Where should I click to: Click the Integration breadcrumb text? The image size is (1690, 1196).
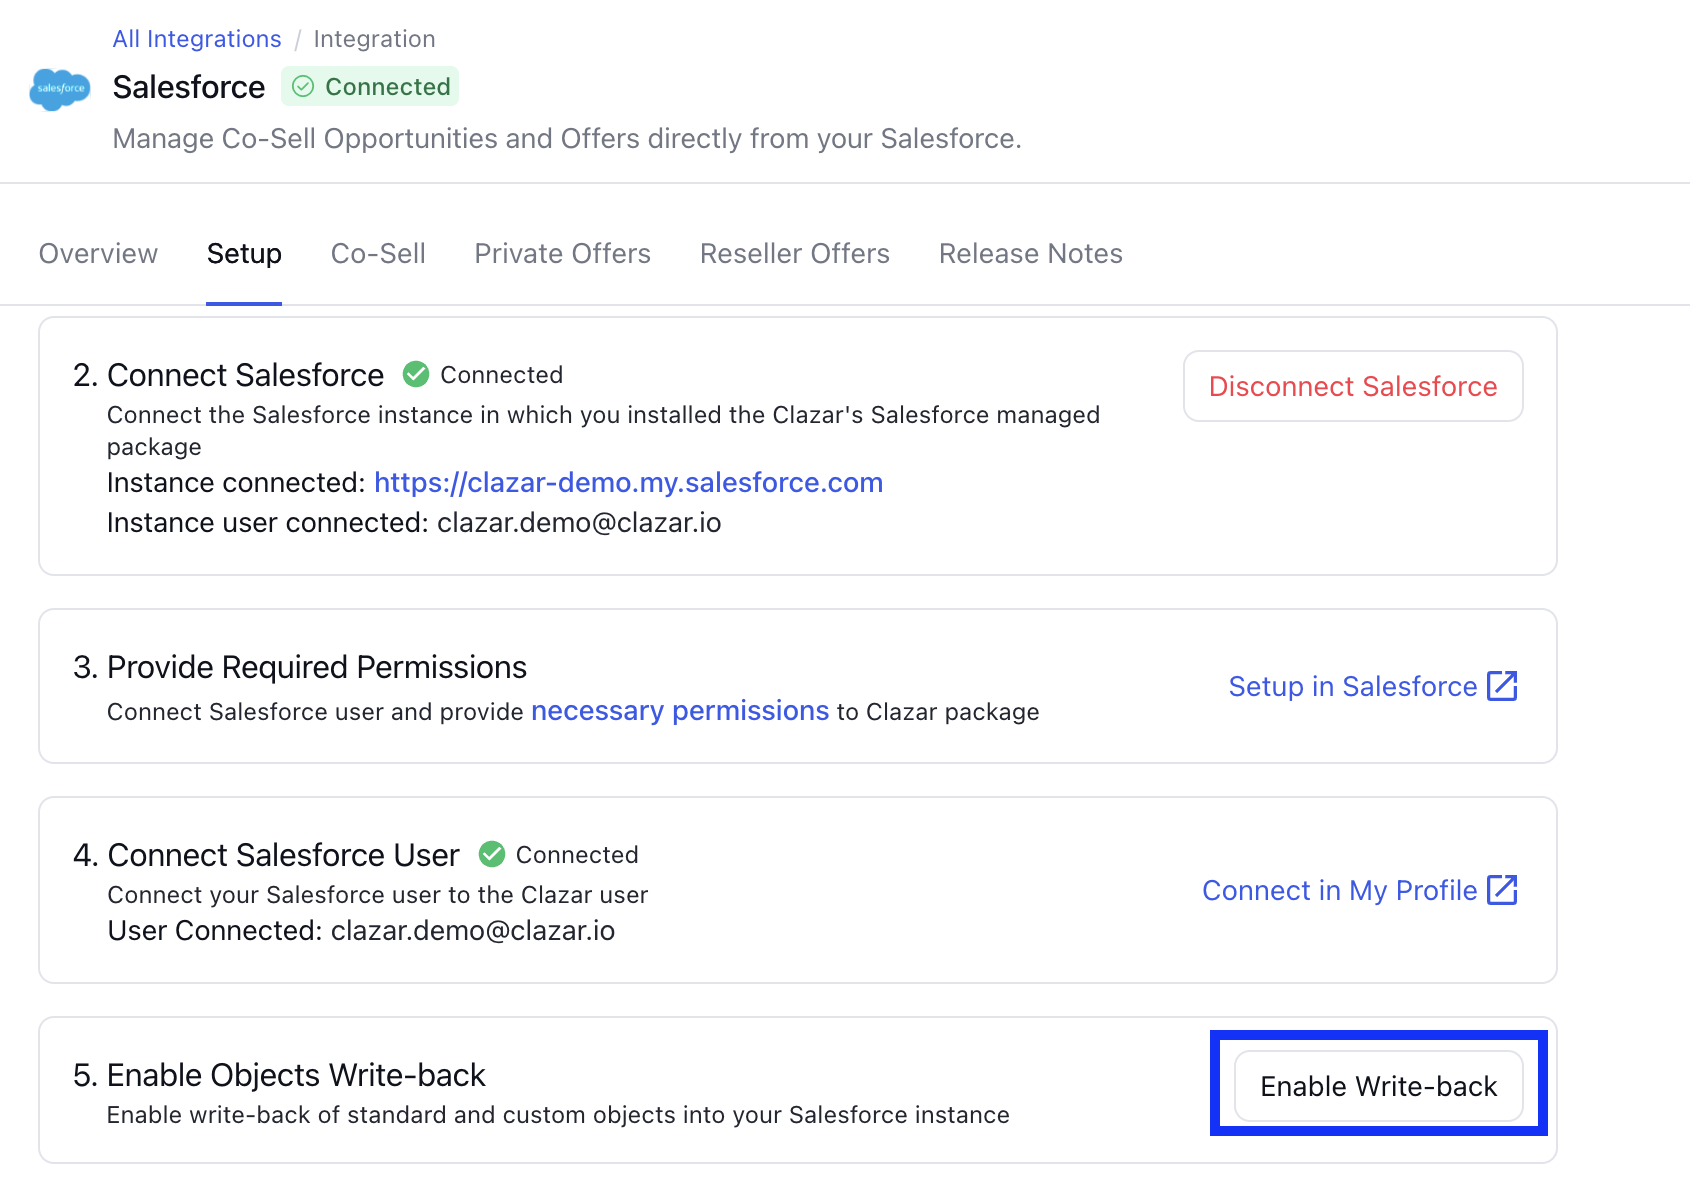(375, 39)
